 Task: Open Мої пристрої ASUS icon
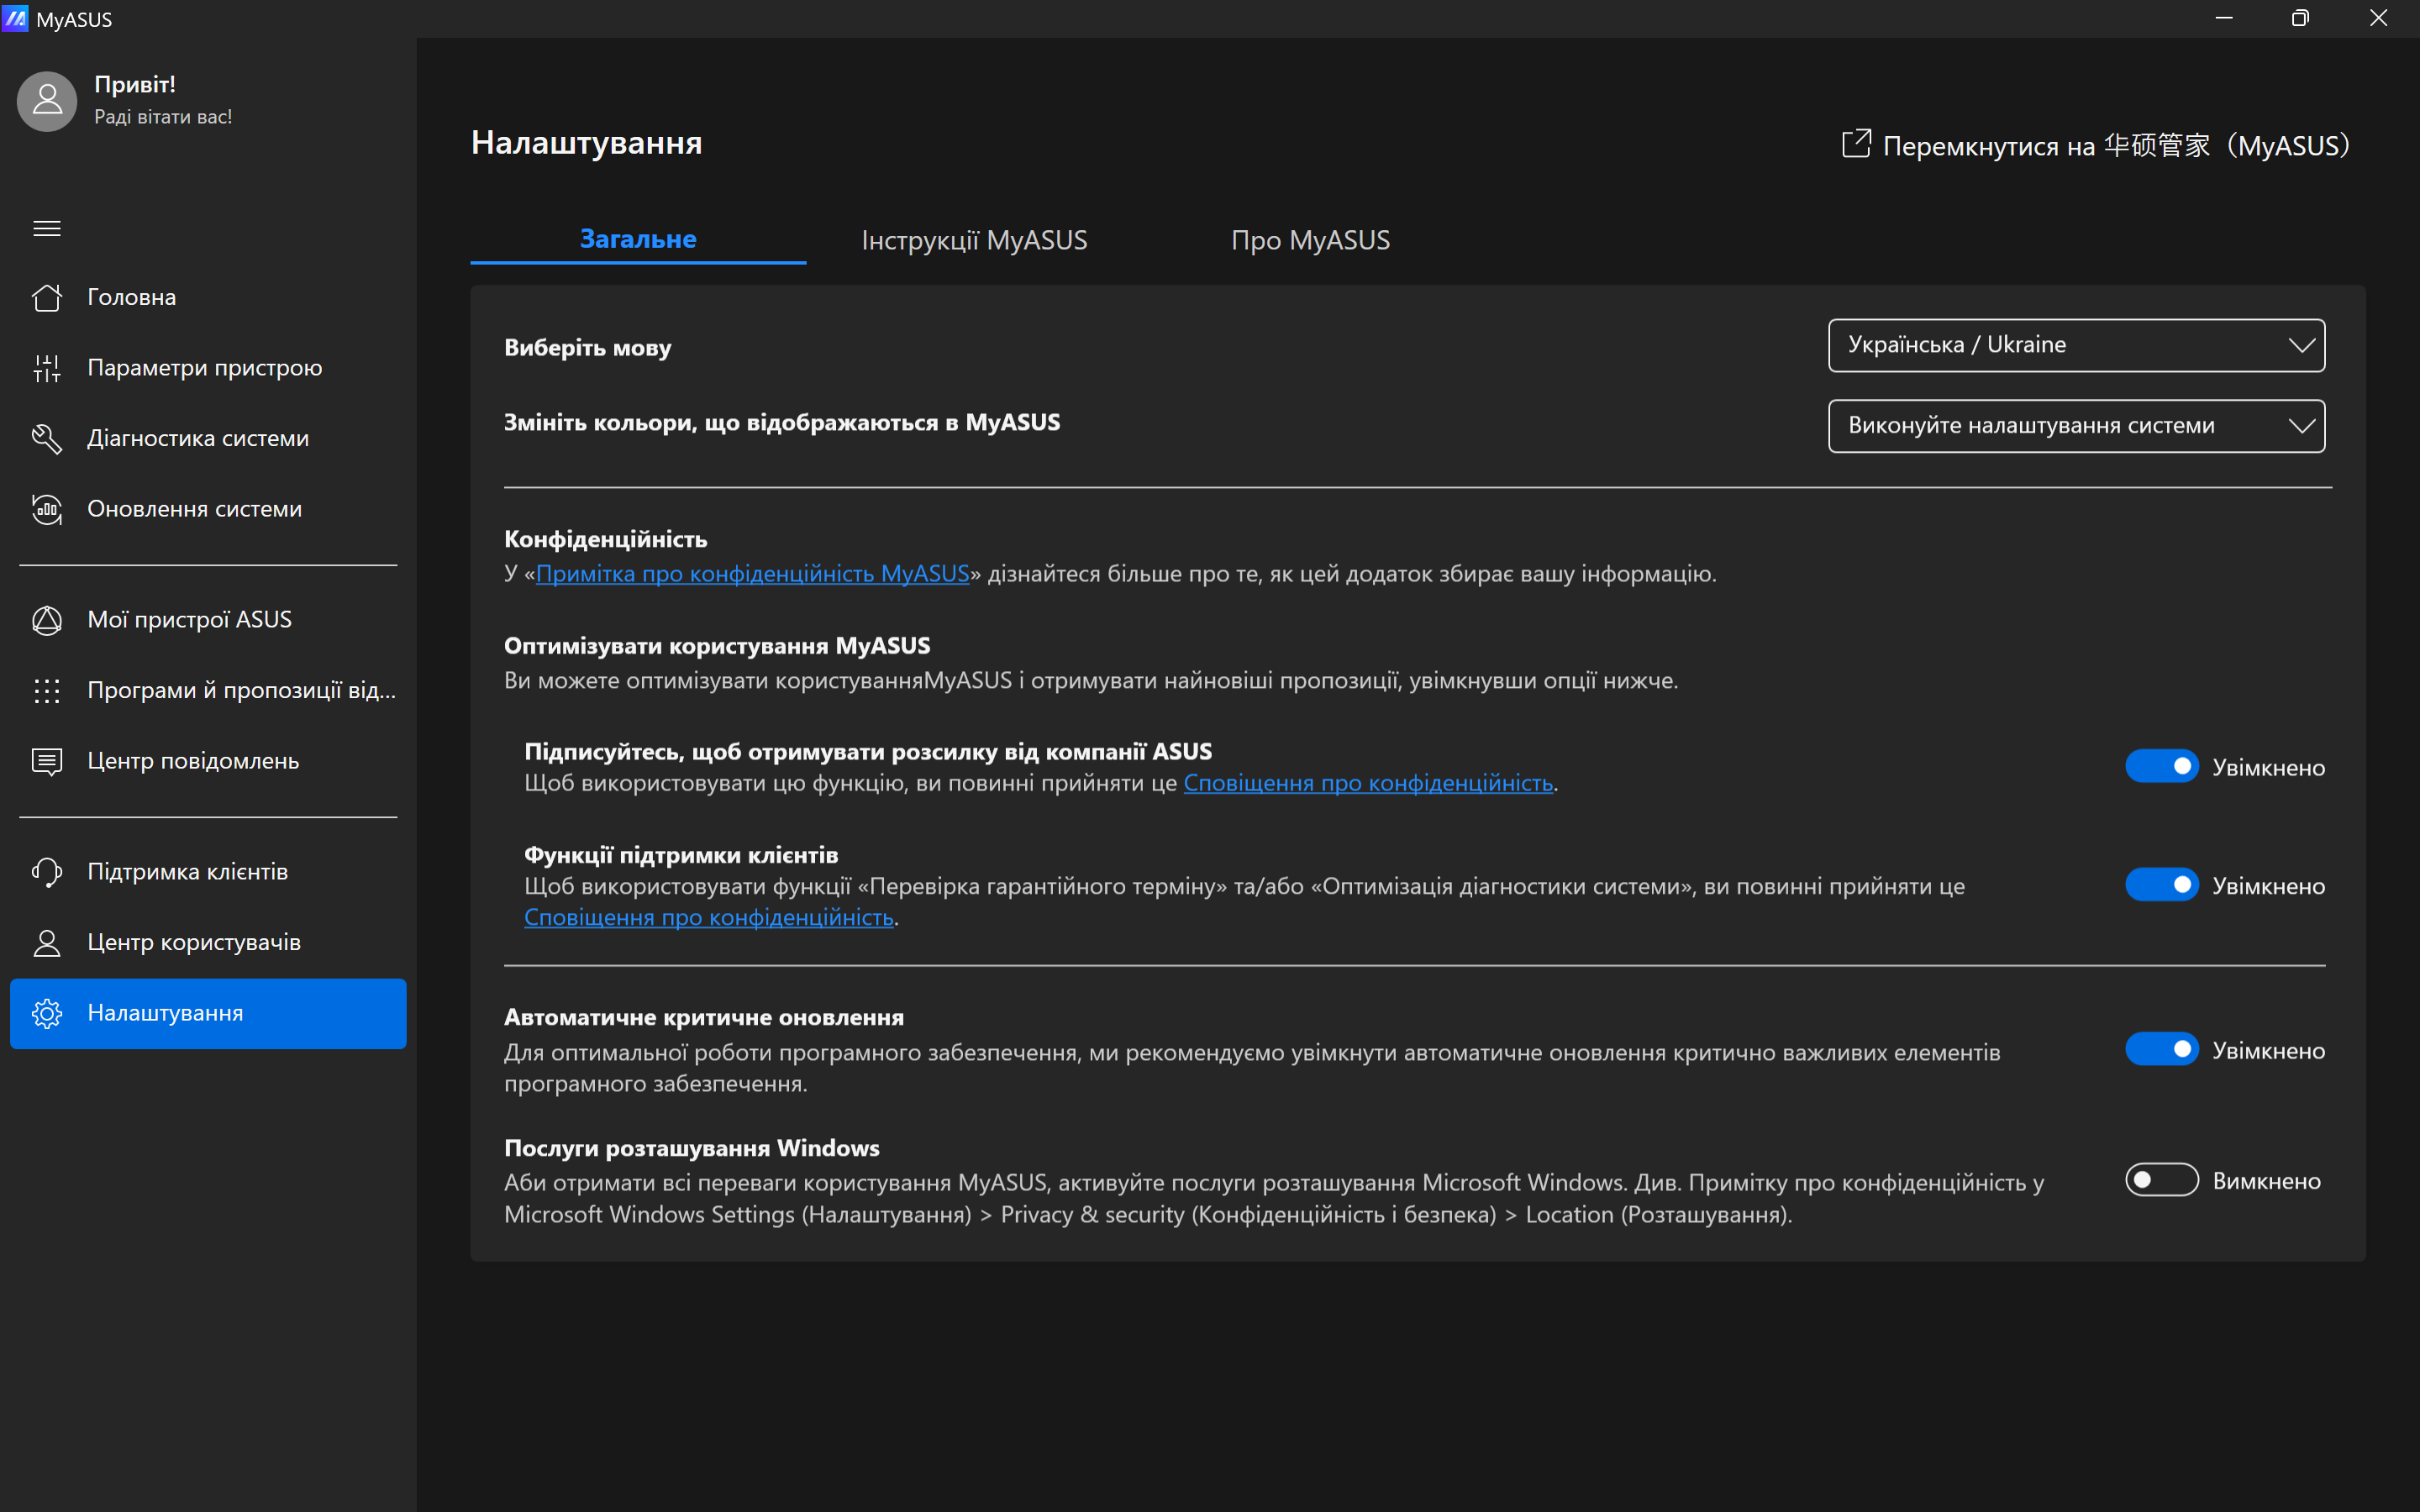(x=47, y=620)
